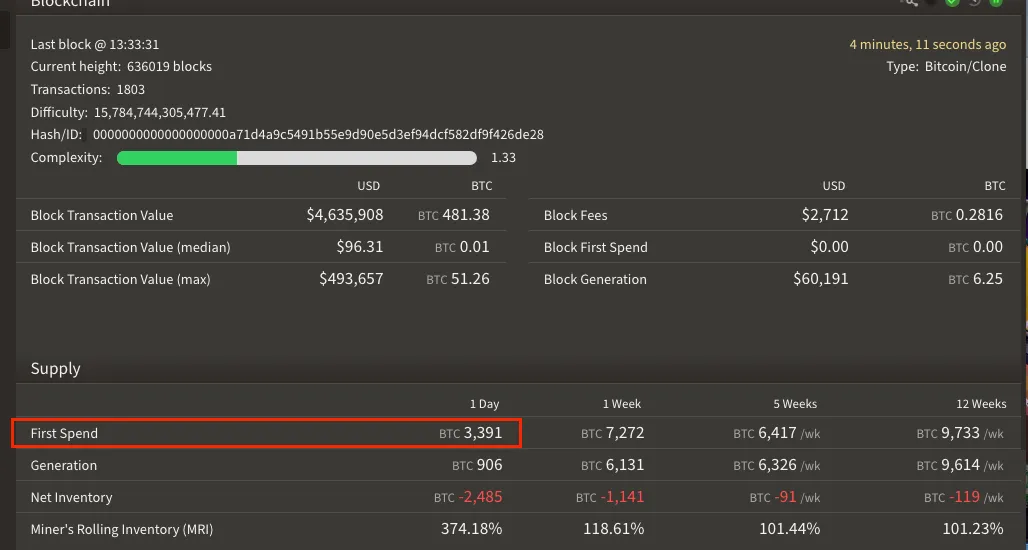The width and height of the screenshot is (1028, 550).
Task: Select the block Hash/ID value
Action: coord(318,135)
